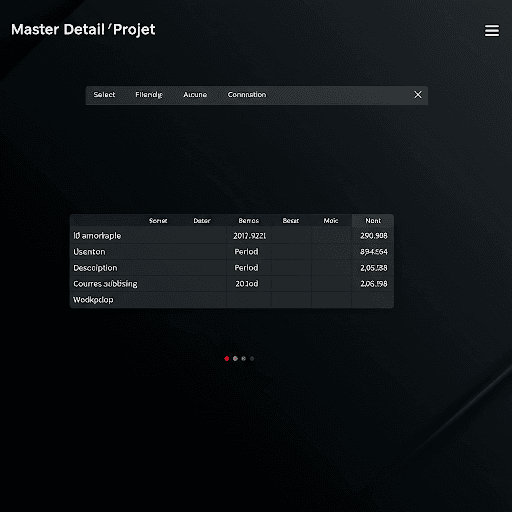Image resolution: width=512 pixels, height=512 pixels.
Task: Select the highlighted 'Nont' column header
Action: 373,221
